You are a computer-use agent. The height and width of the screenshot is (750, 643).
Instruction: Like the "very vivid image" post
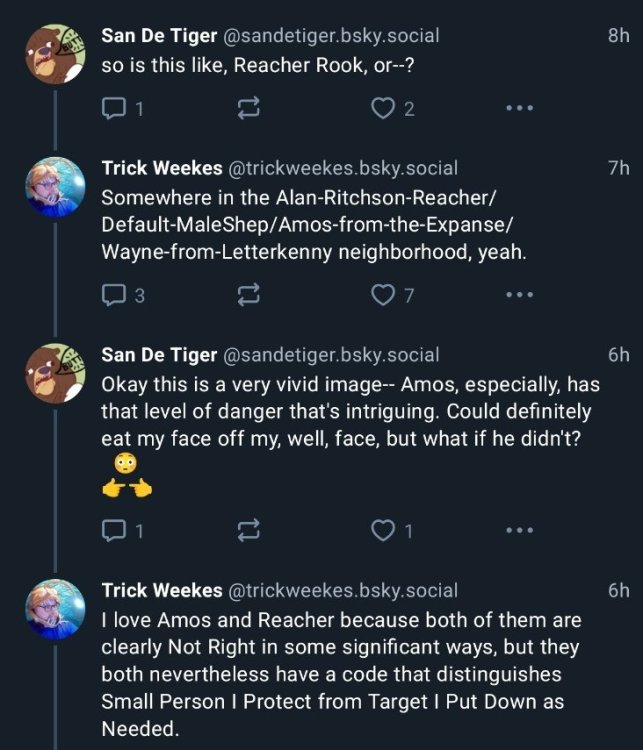(x=384, y=532)
